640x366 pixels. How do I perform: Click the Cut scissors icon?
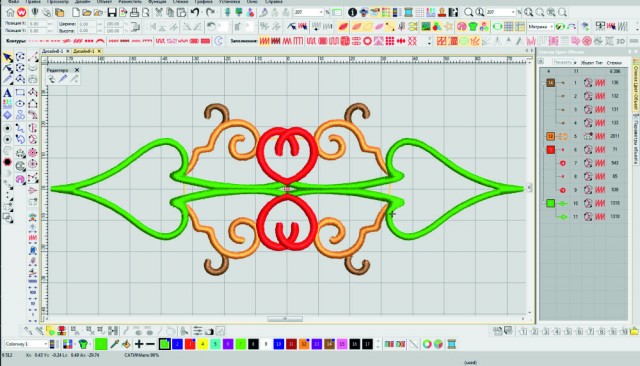click(159, 13)
